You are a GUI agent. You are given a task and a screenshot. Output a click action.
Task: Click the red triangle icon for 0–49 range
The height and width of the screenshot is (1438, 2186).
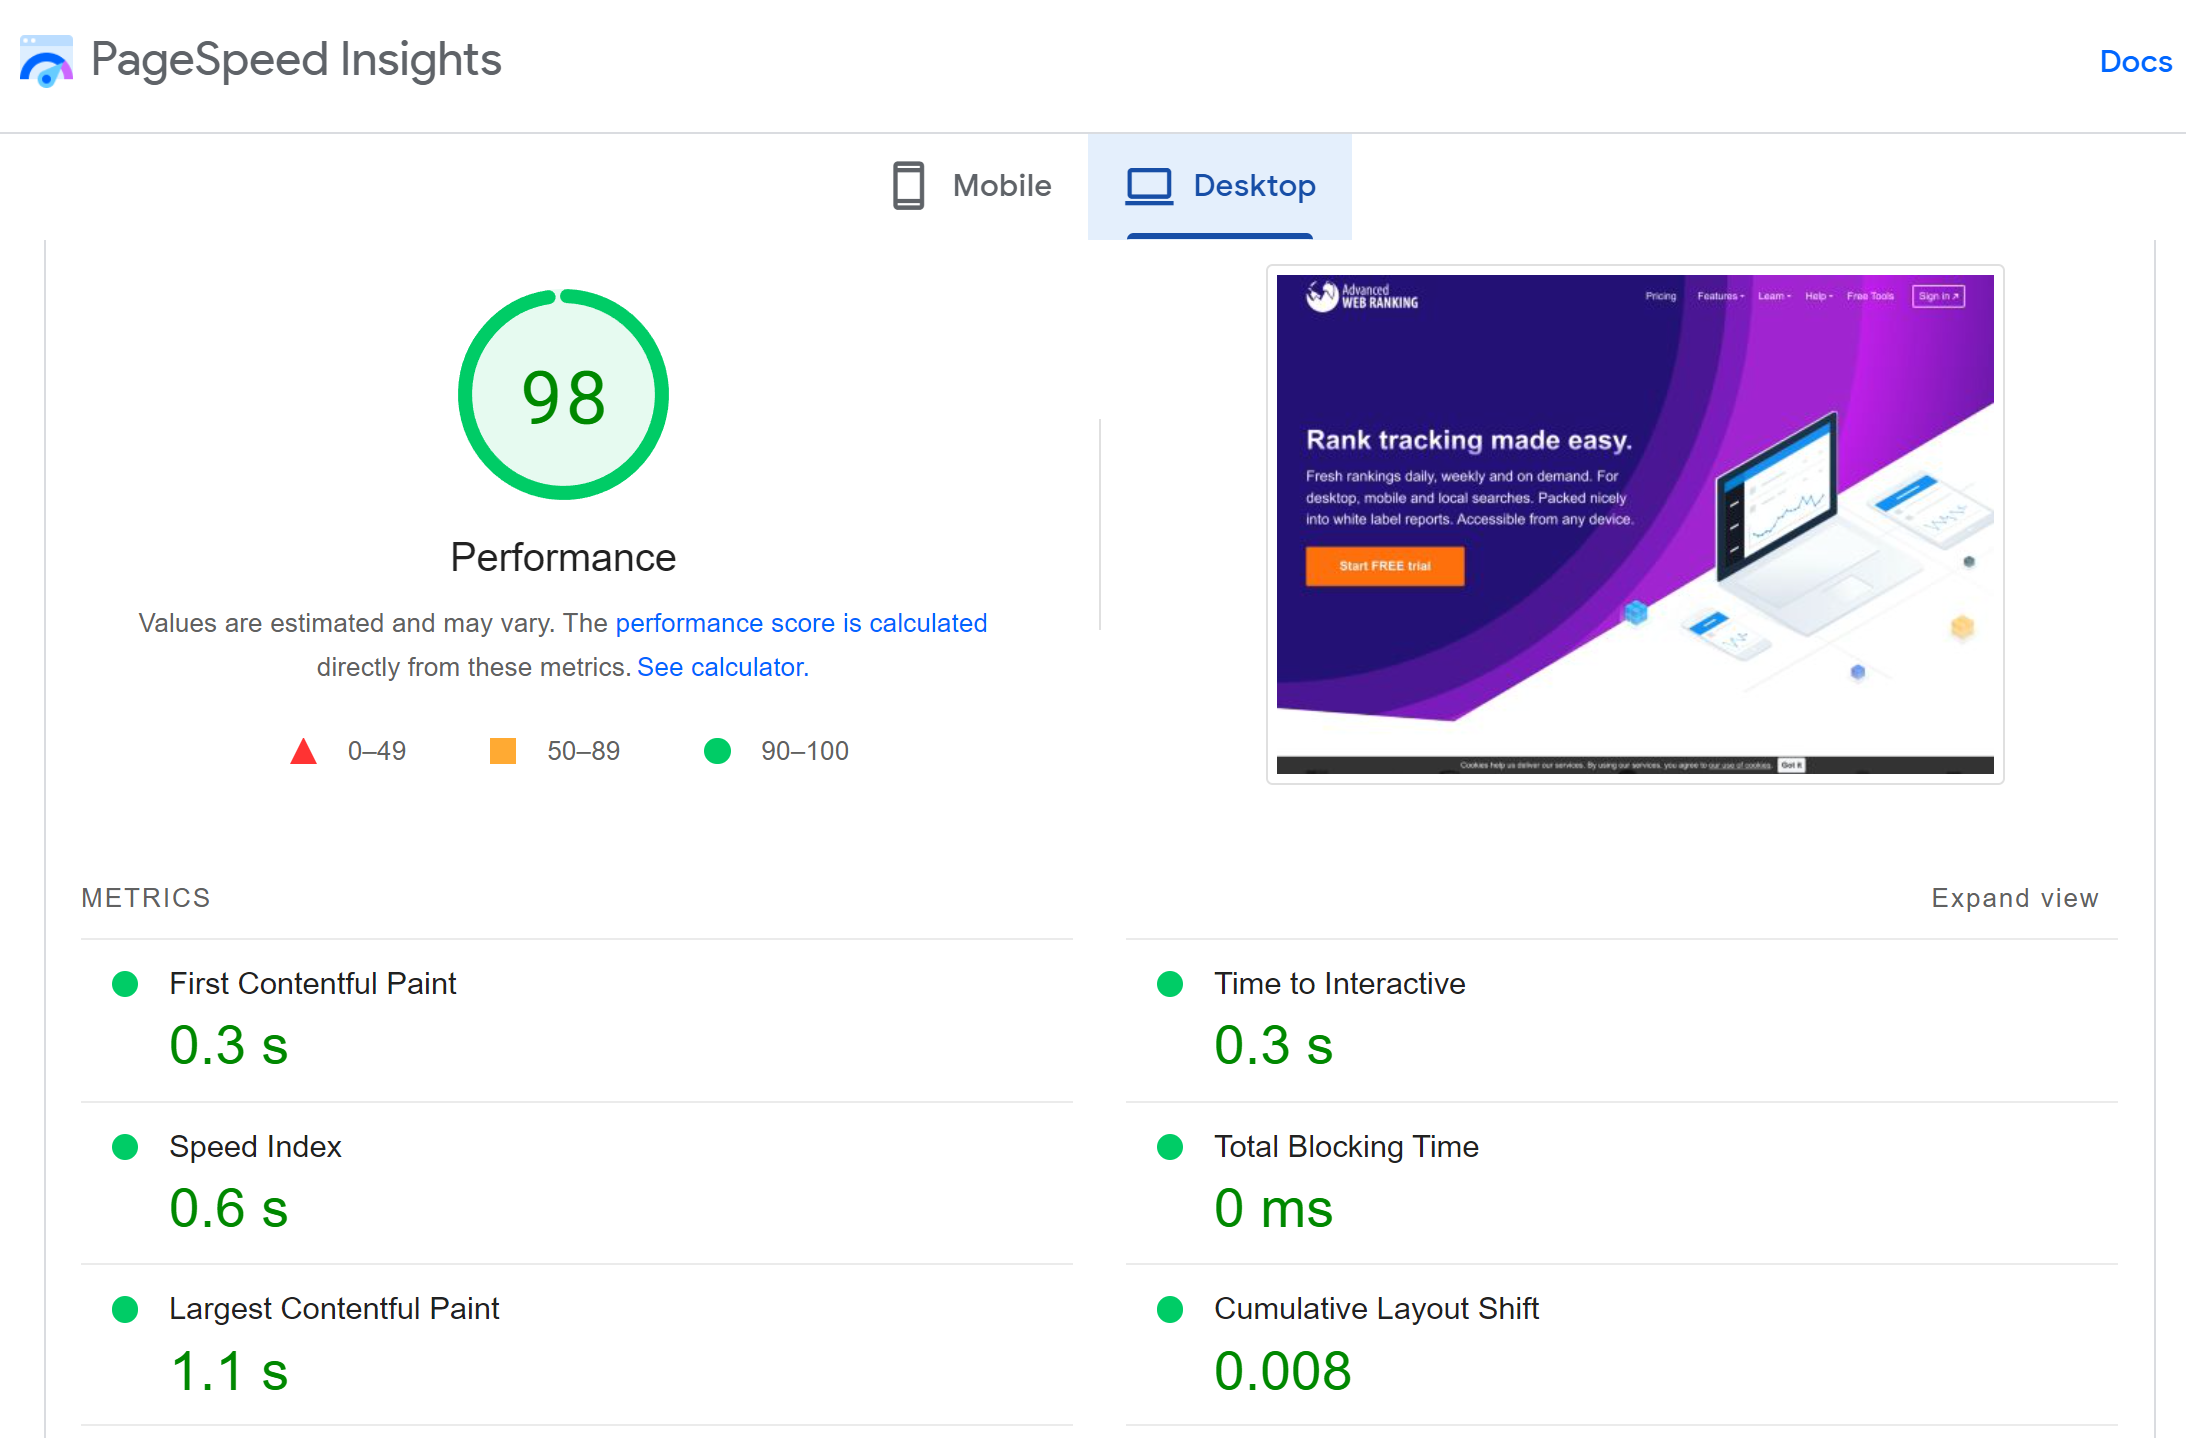pyautogui.click(x=303, y=750)
